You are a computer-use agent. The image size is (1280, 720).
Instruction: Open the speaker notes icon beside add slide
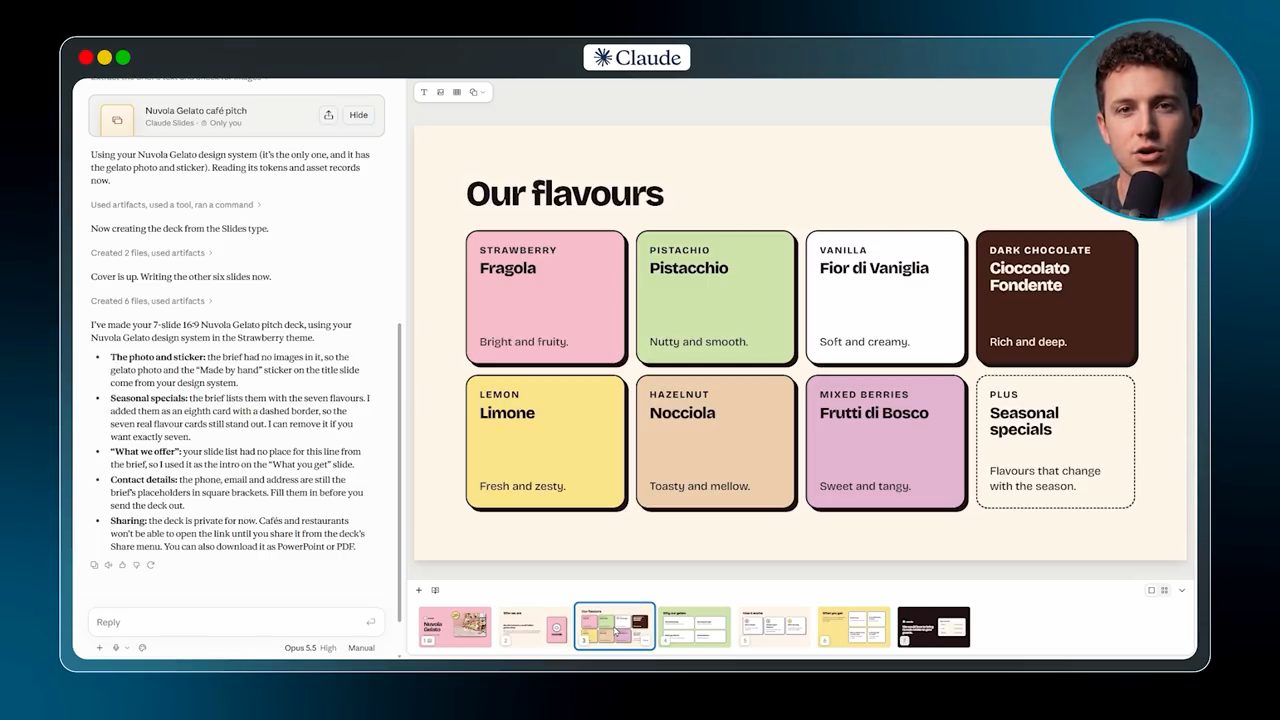[435, 590]
